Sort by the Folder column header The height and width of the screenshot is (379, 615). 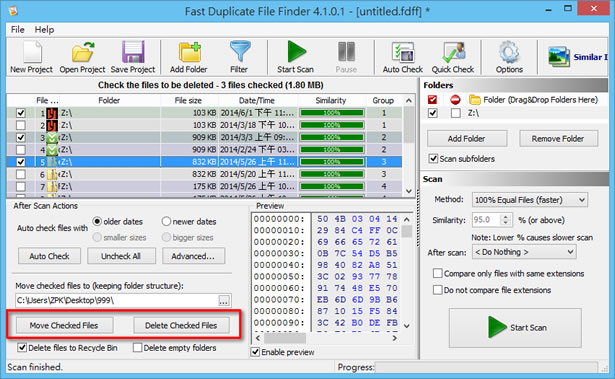point(109,100)
